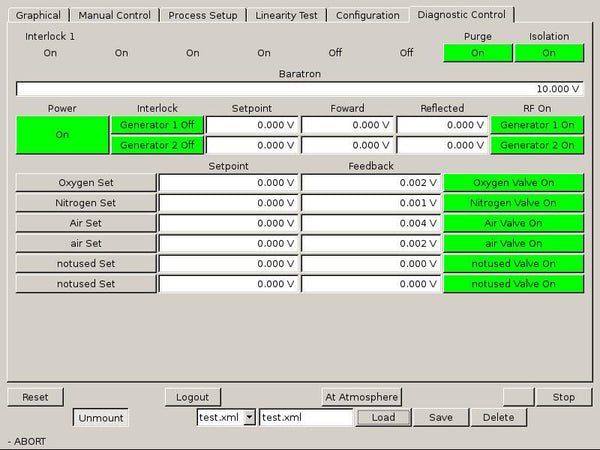Focus the test.xml filename text field
Viewport: 600px width, 450px height.
pyautogui.click(x=305, y=418)
